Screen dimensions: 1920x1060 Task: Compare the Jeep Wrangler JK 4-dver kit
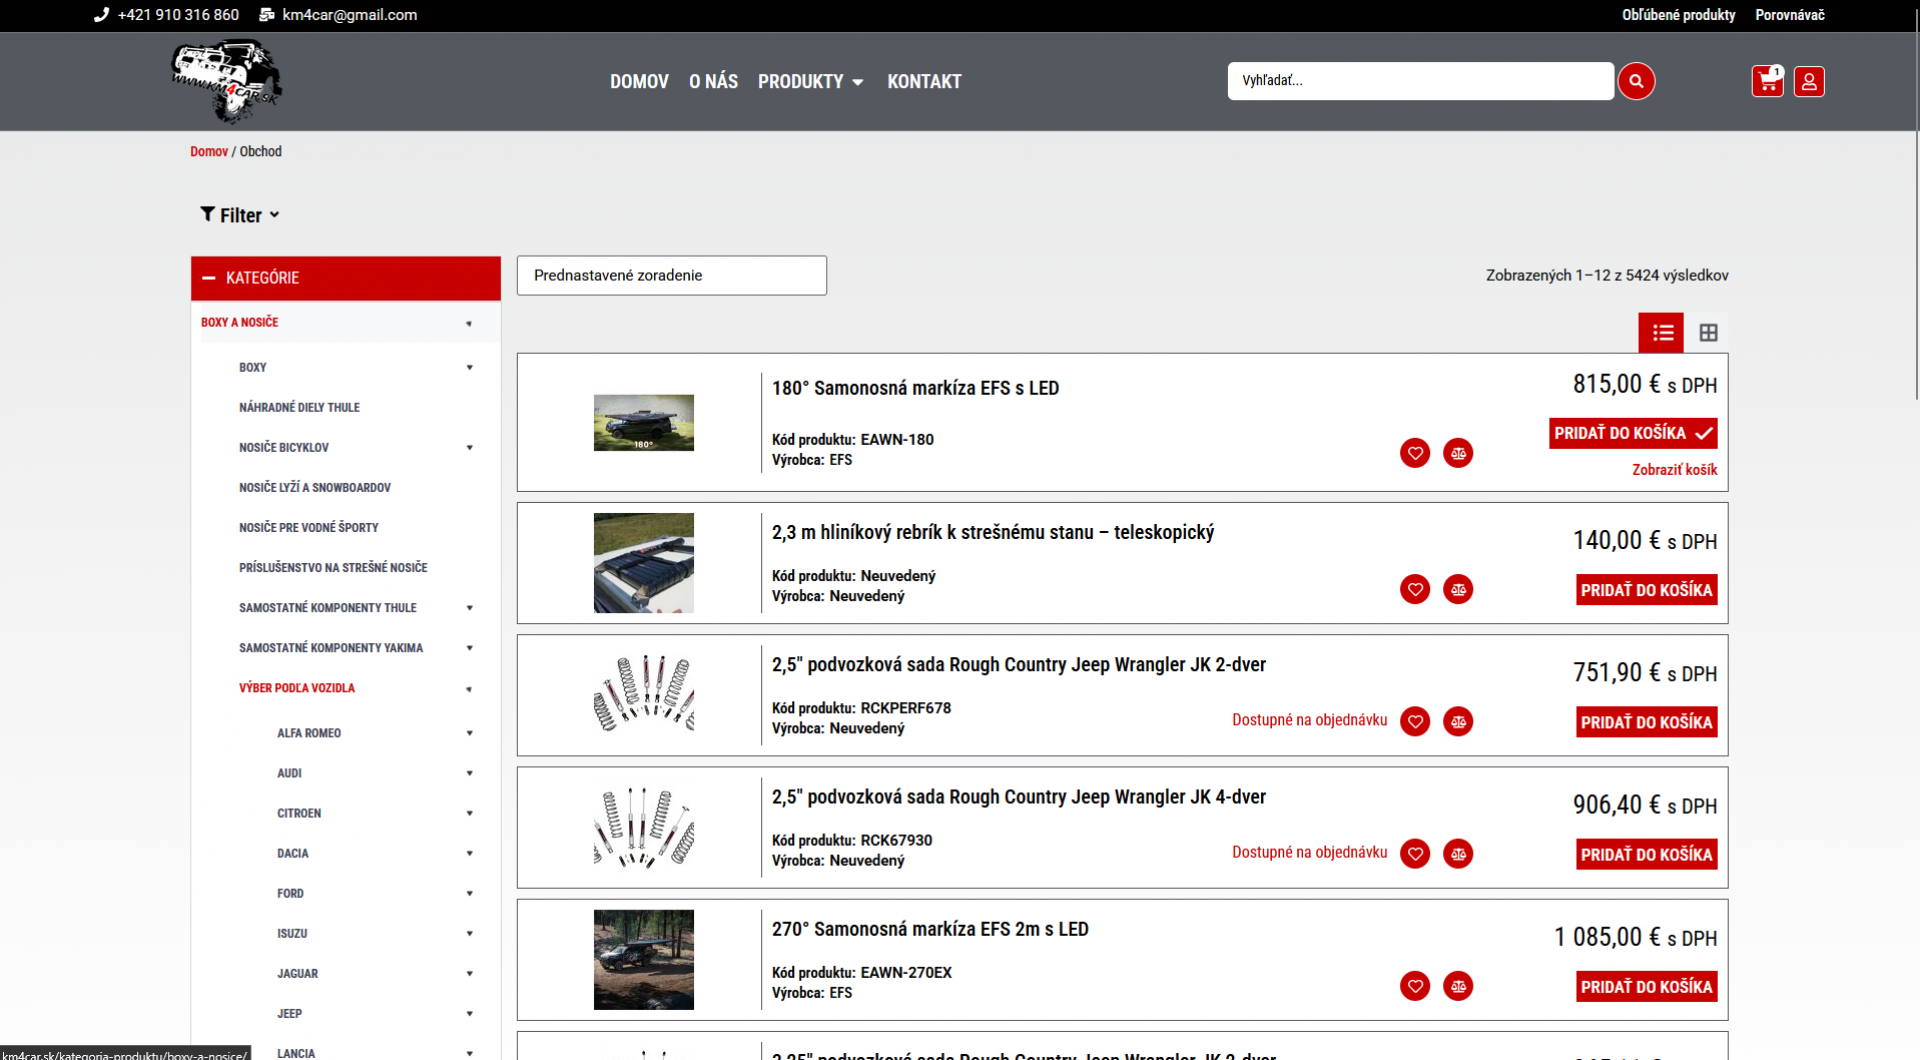[1458, 853]
